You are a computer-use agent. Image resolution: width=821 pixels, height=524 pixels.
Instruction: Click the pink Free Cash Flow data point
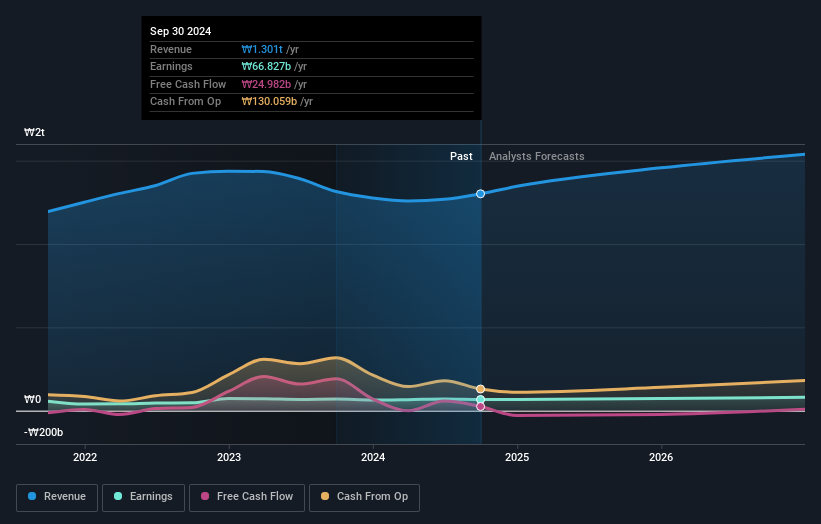pos(481,407)
